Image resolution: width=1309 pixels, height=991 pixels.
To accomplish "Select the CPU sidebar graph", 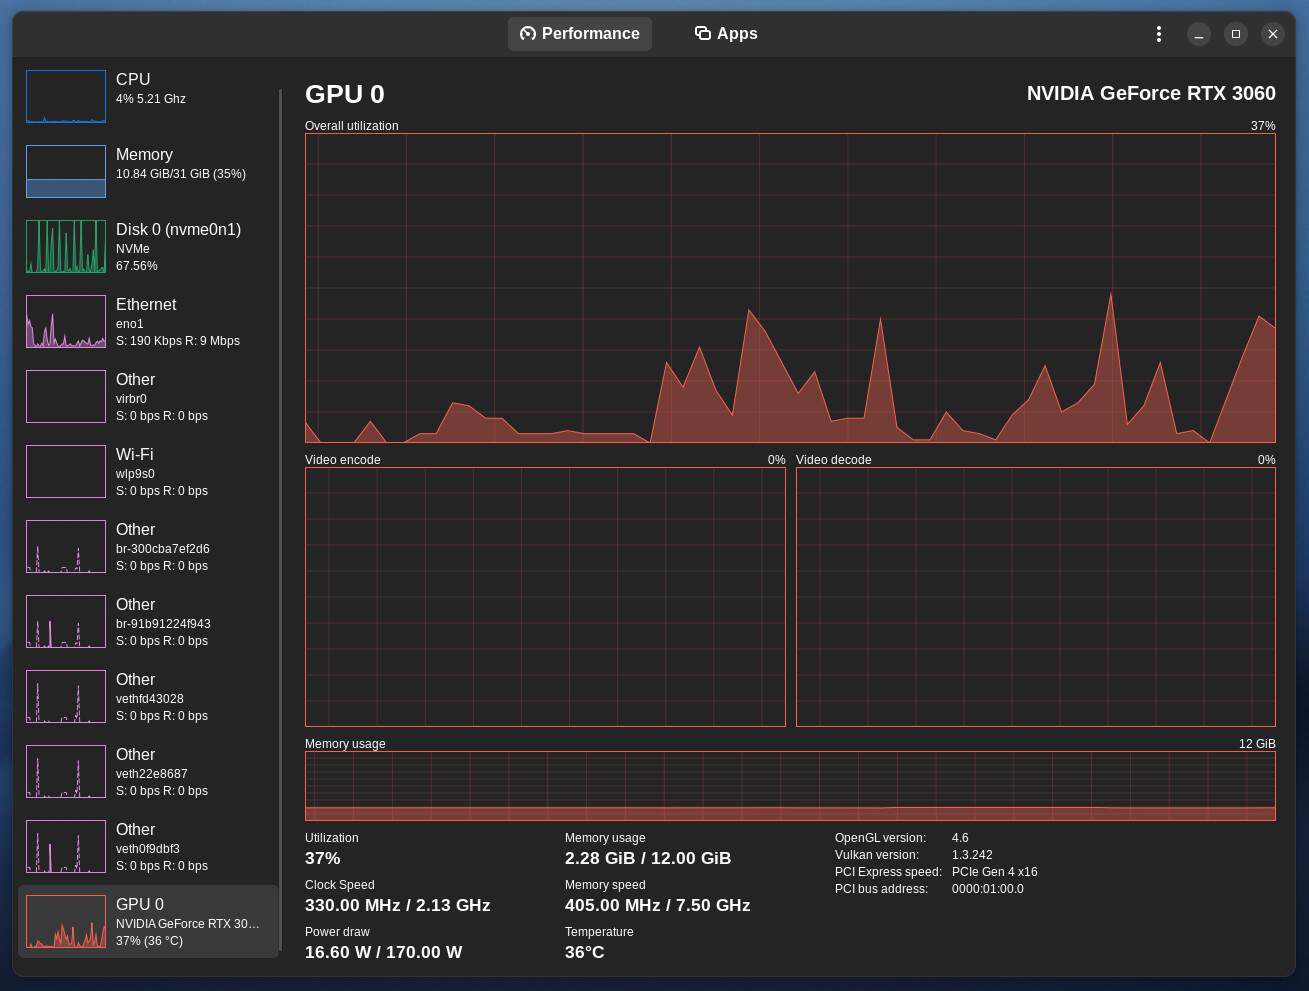I will click(x=65, y=95).
